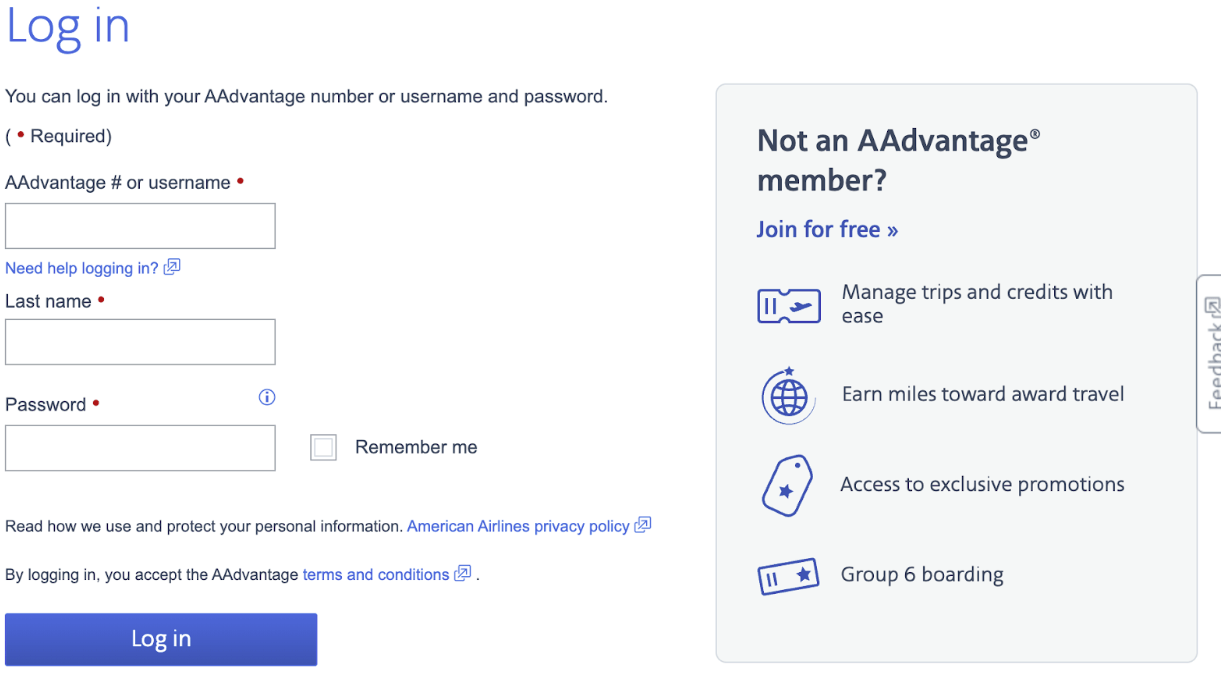Click external link icon beside privacy policy
This screenshot has width=1221, height=685.
tap(643, 525)
